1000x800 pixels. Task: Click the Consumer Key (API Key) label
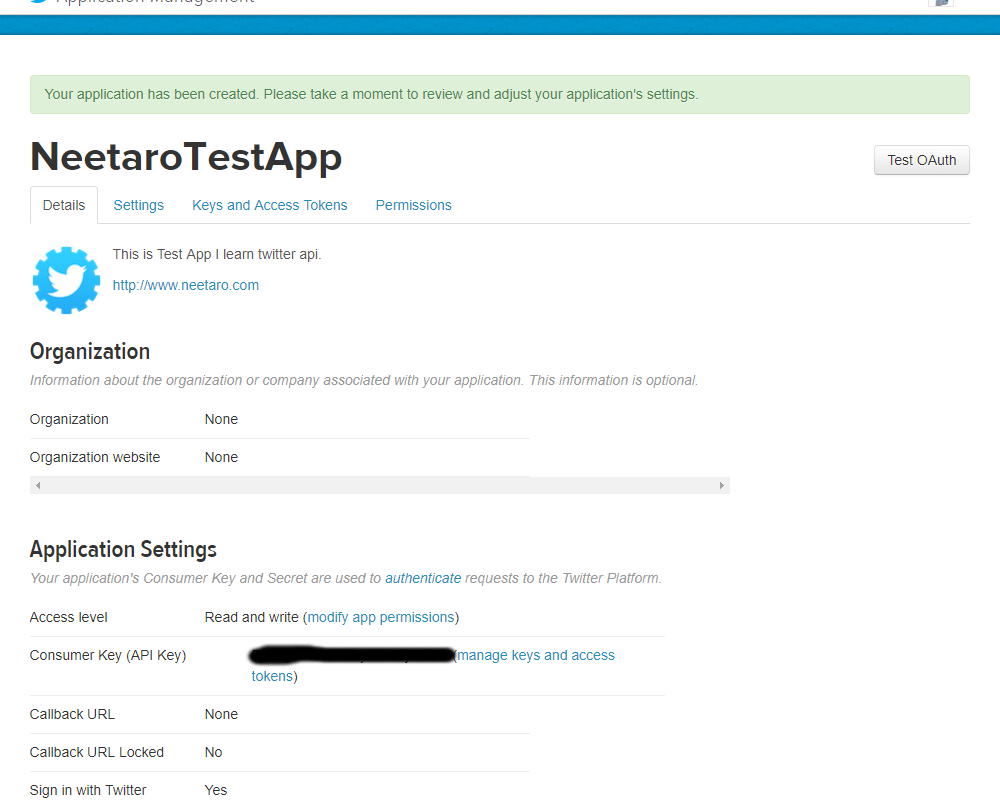(x=108, y=655)
